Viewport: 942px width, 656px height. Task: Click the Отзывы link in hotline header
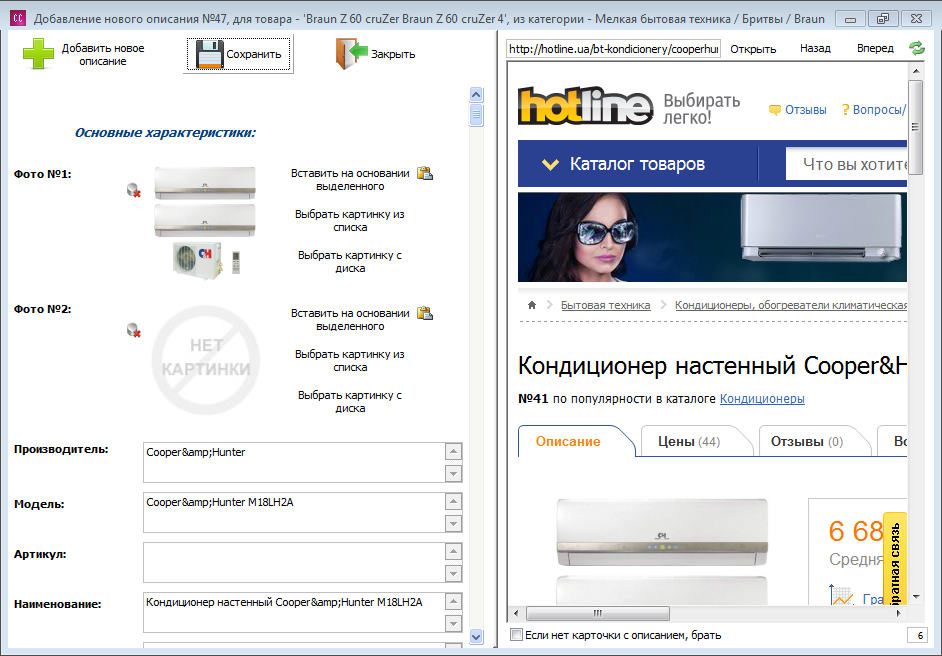[x=806, y=110]
